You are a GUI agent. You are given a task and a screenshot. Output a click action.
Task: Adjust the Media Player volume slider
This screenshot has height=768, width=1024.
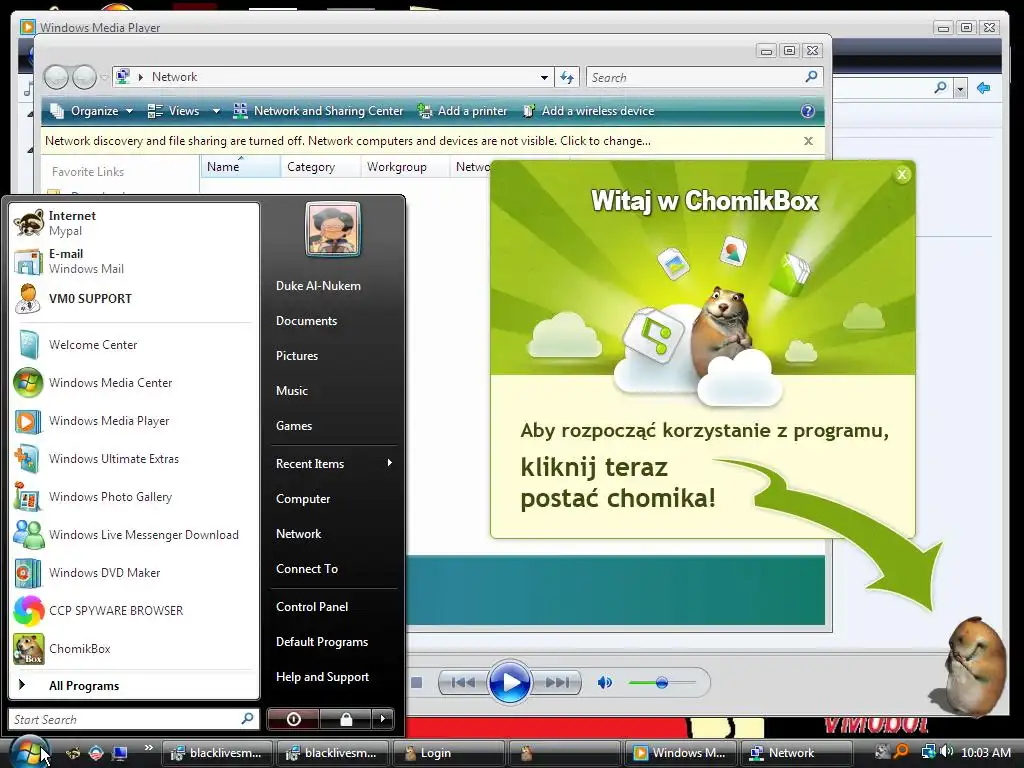pyautogui.click(x=662, y=682)
